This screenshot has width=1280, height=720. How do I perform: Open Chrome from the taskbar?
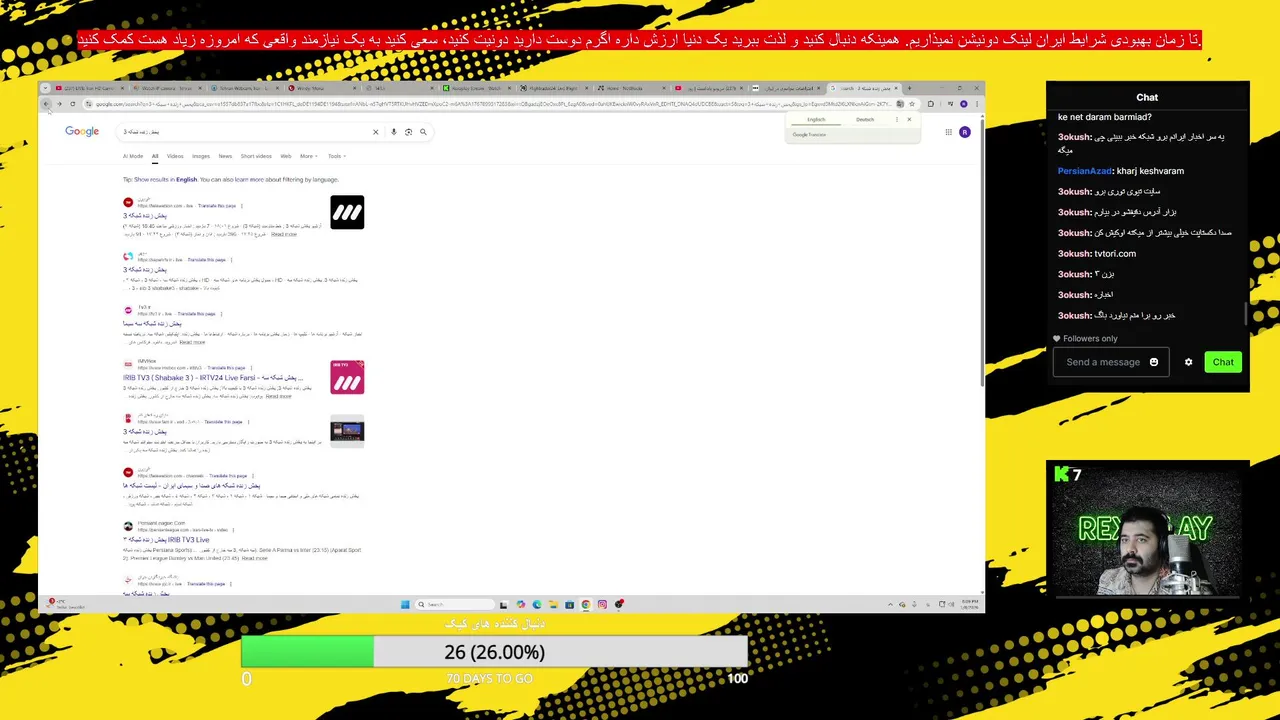point(586,604)
